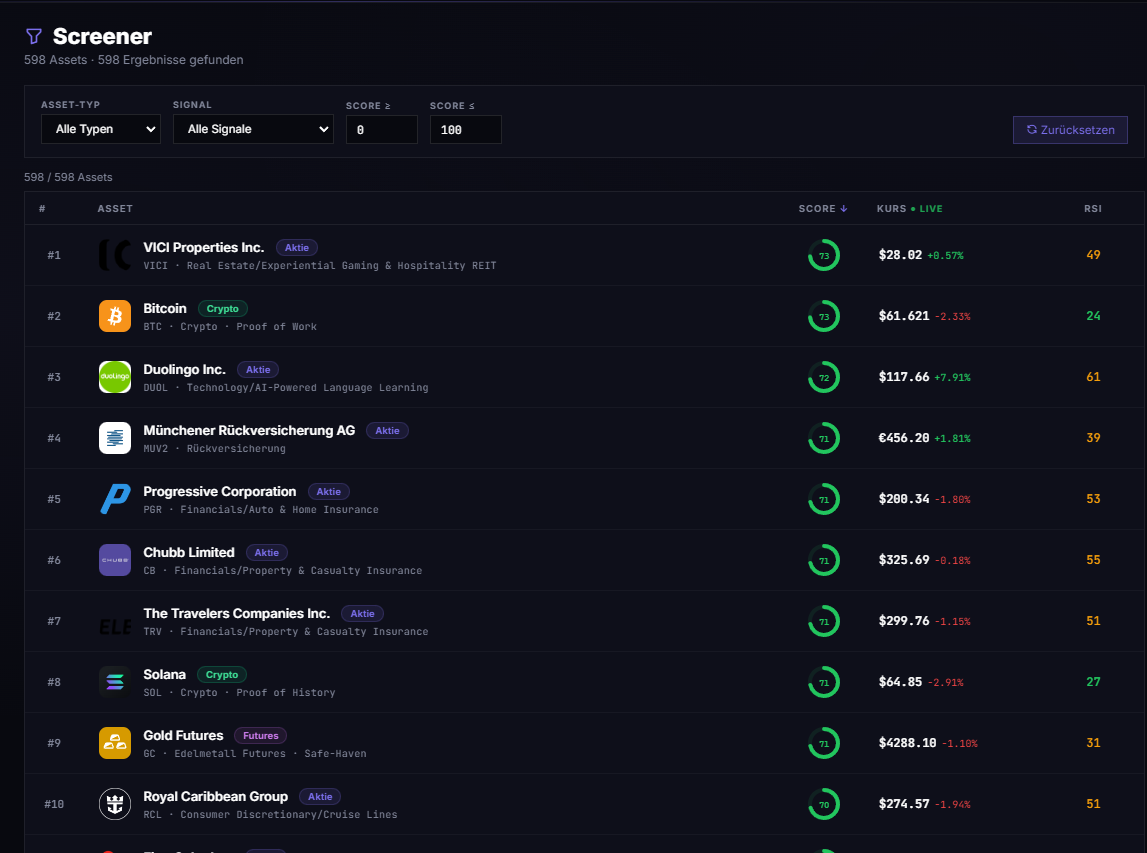The width and height of the screenshot is (1147, 853).
Task: Open the Gold Futures asset name
Action: pyautogui.click(x=183, y=735)
